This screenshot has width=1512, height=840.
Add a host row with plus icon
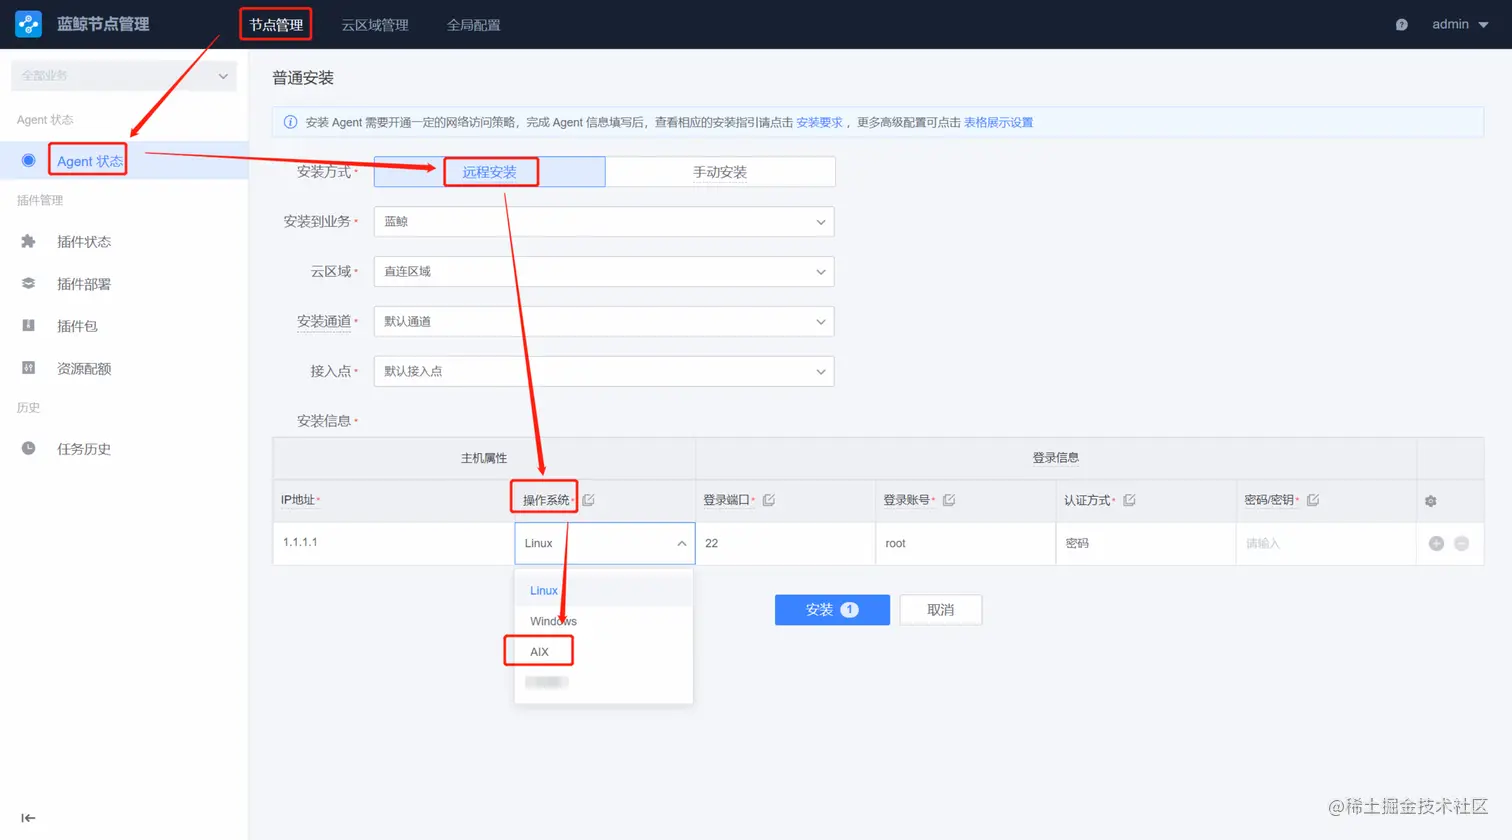point(1436,543)
